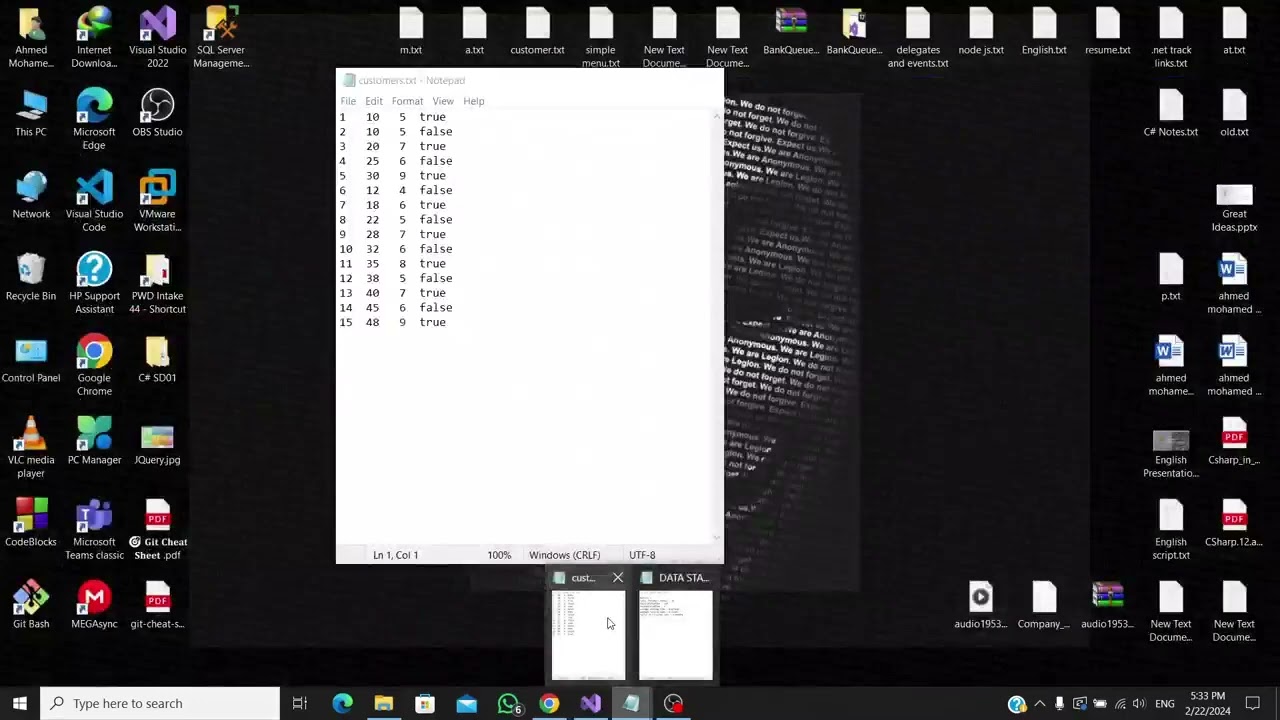Select Git Cheat Sheet .pdf desktop file
1280x720 pixels.
tap(157, 530)
